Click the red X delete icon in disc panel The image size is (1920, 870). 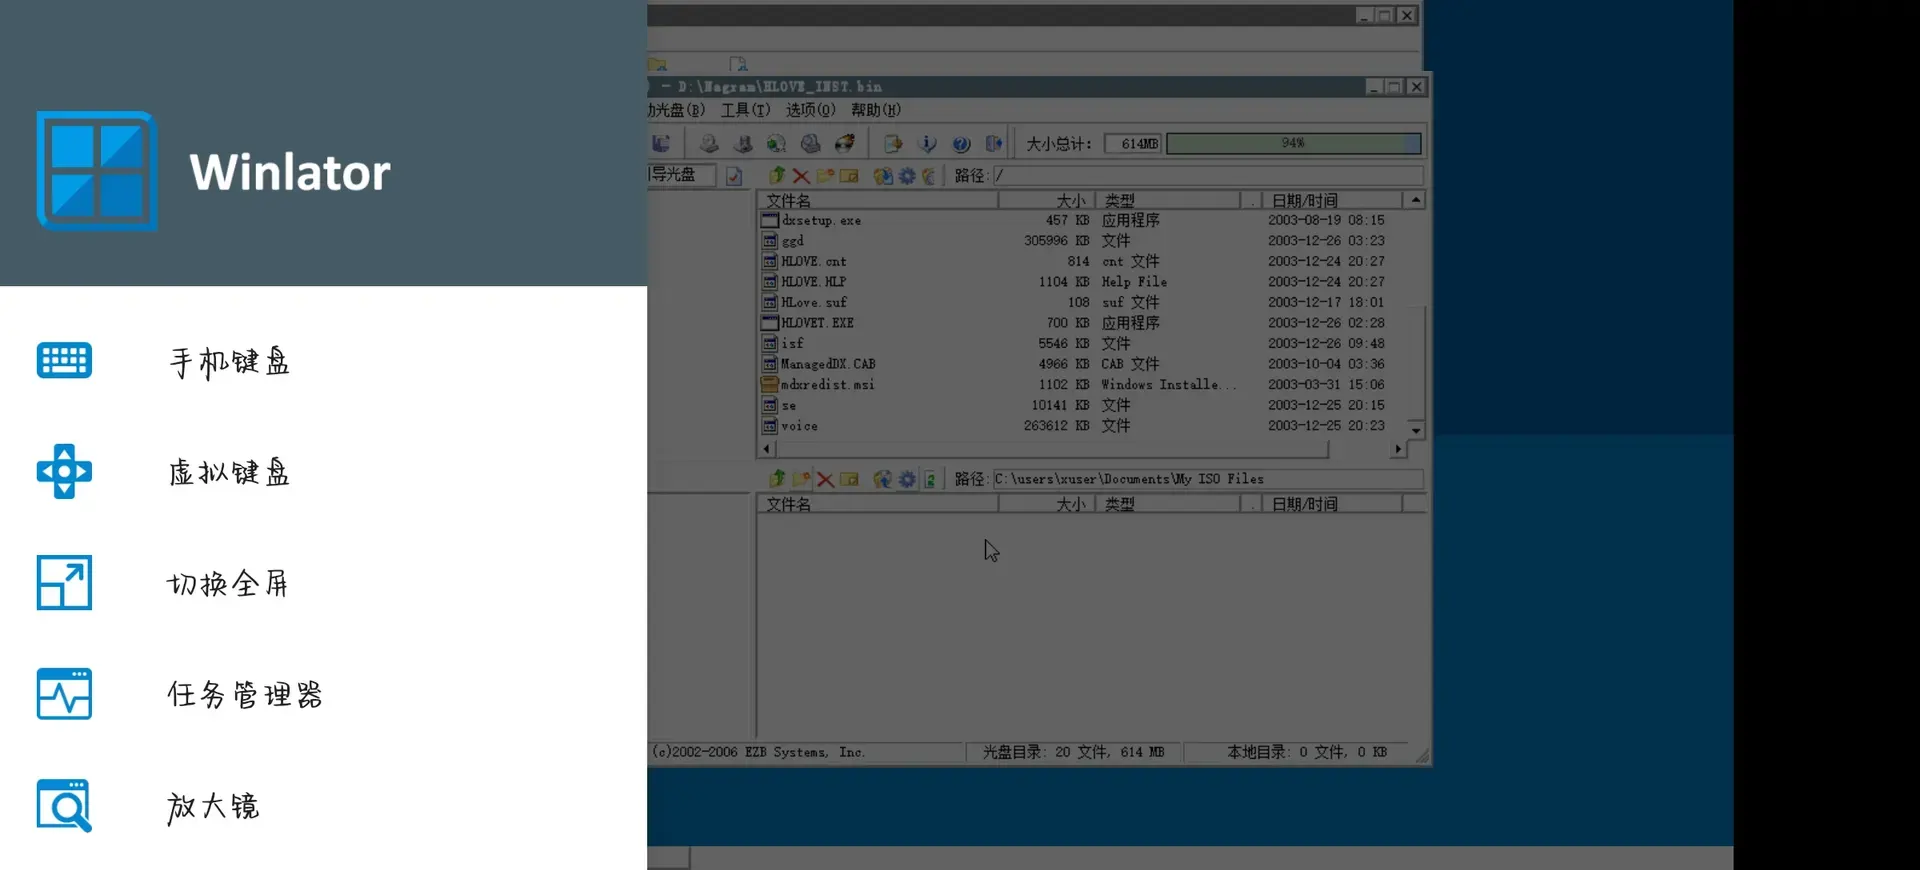click(801, 176)
